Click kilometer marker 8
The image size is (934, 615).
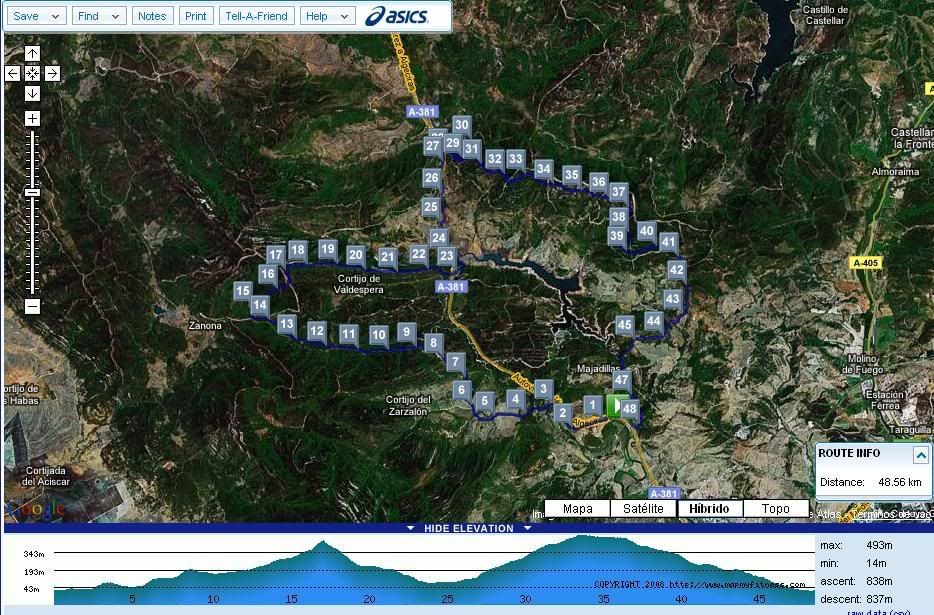click(x=434, y=343)
